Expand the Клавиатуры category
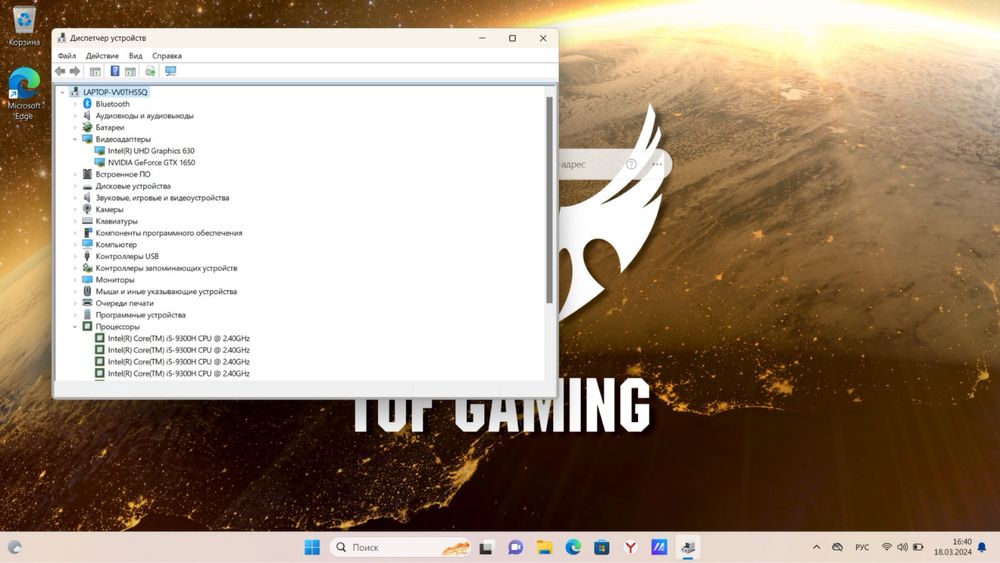This screenshot has height=563, width=1000. coord(75,221)
